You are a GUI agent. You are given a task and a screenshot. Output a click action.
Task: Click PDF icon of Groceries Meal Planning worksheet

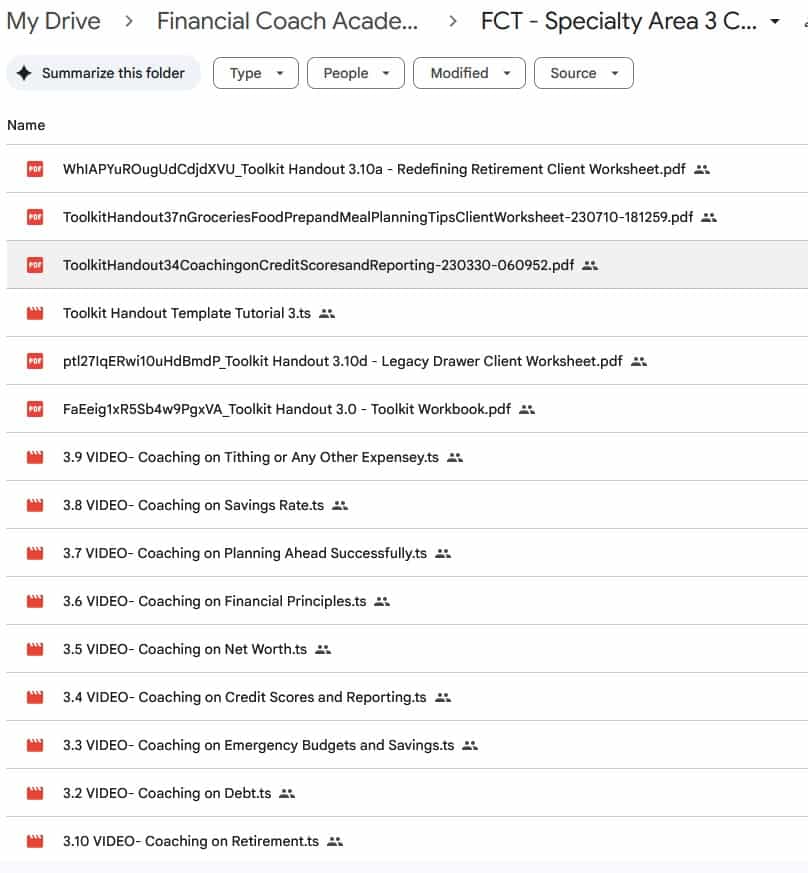click(x=35, y=217)
